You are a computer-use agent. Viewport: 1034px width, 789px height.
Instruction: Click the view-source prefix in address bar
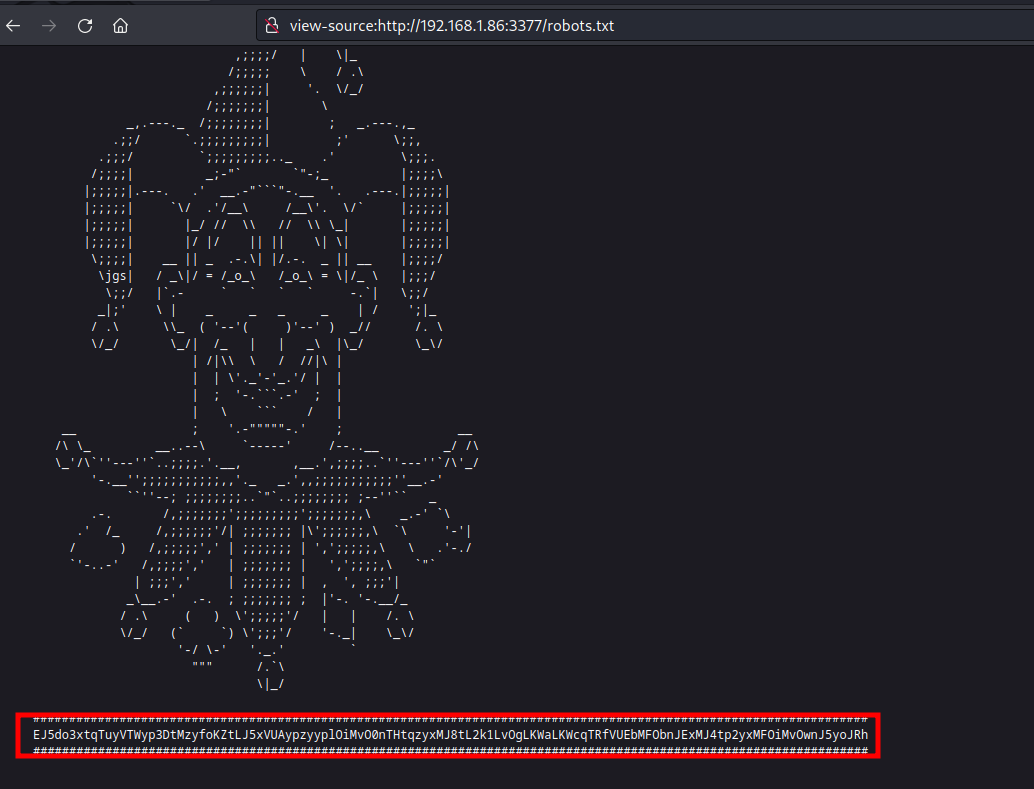pyautogui.click(x=331, y=26)
